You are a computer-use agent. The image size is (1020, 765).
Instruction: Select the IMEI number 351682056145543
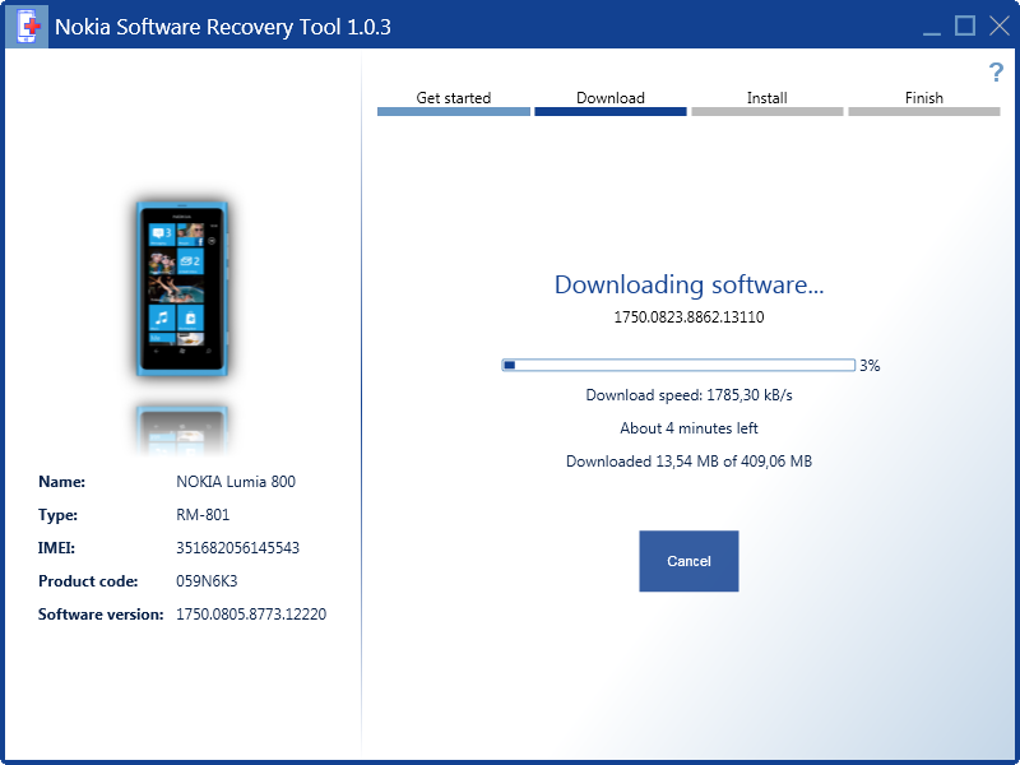237,548
